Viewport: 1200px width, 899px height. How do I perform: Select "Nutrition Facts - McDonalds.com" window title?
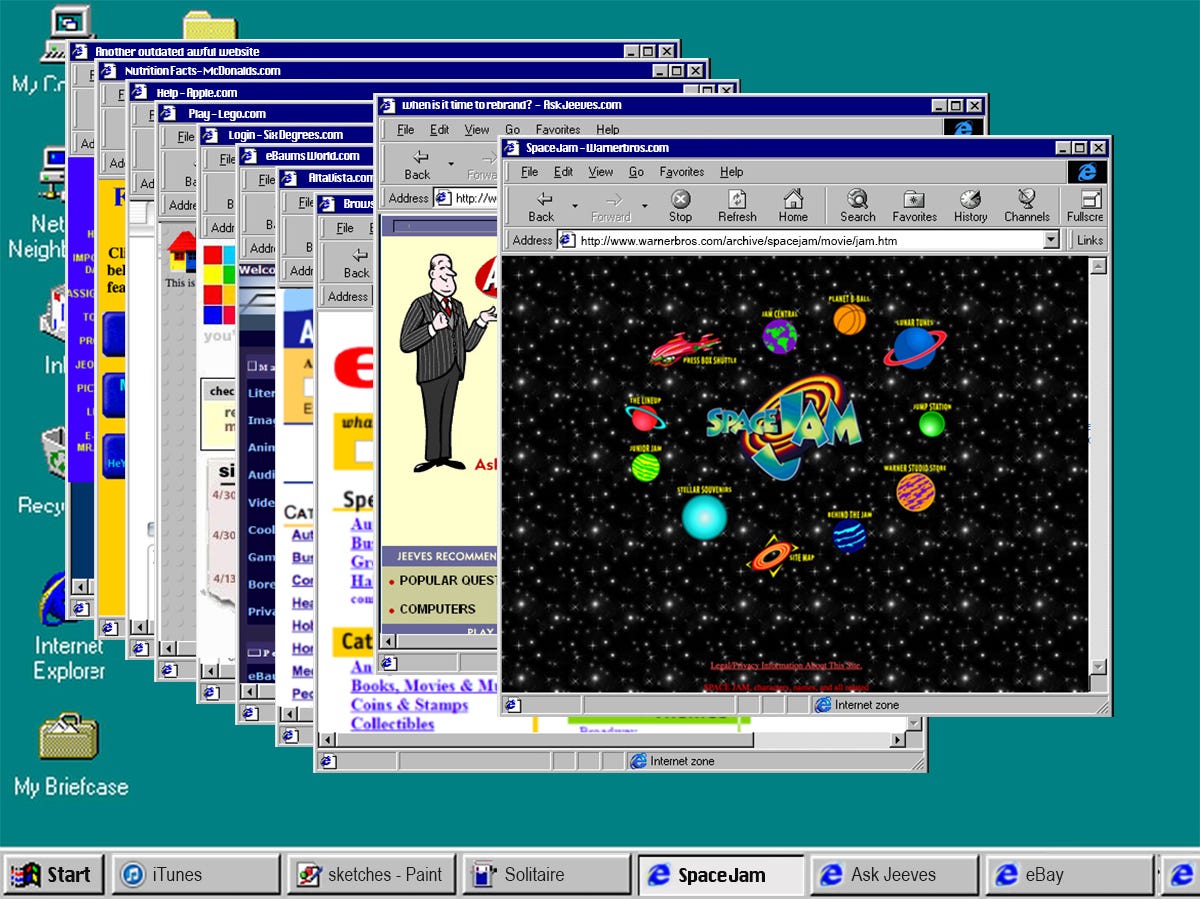(x=402, y=71)
